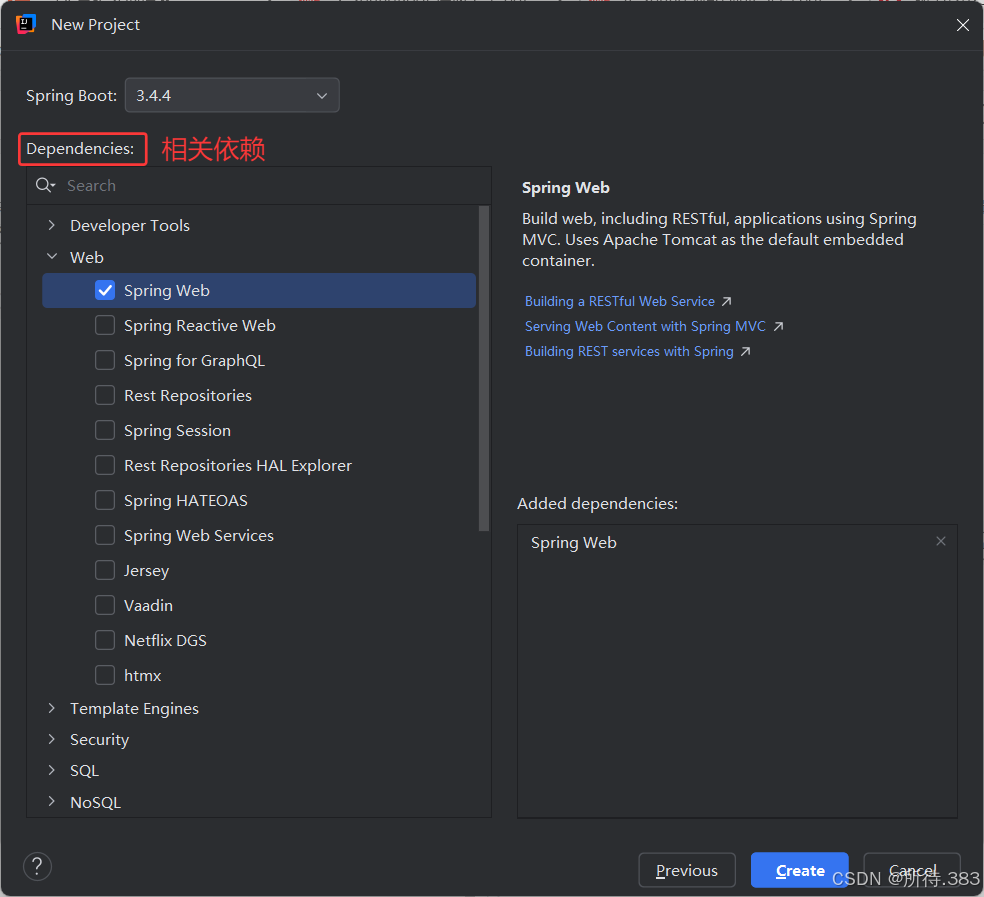This screenshot has height=897, width=984.
Task: Select the Spring Session row label
Action: (177, 431)
